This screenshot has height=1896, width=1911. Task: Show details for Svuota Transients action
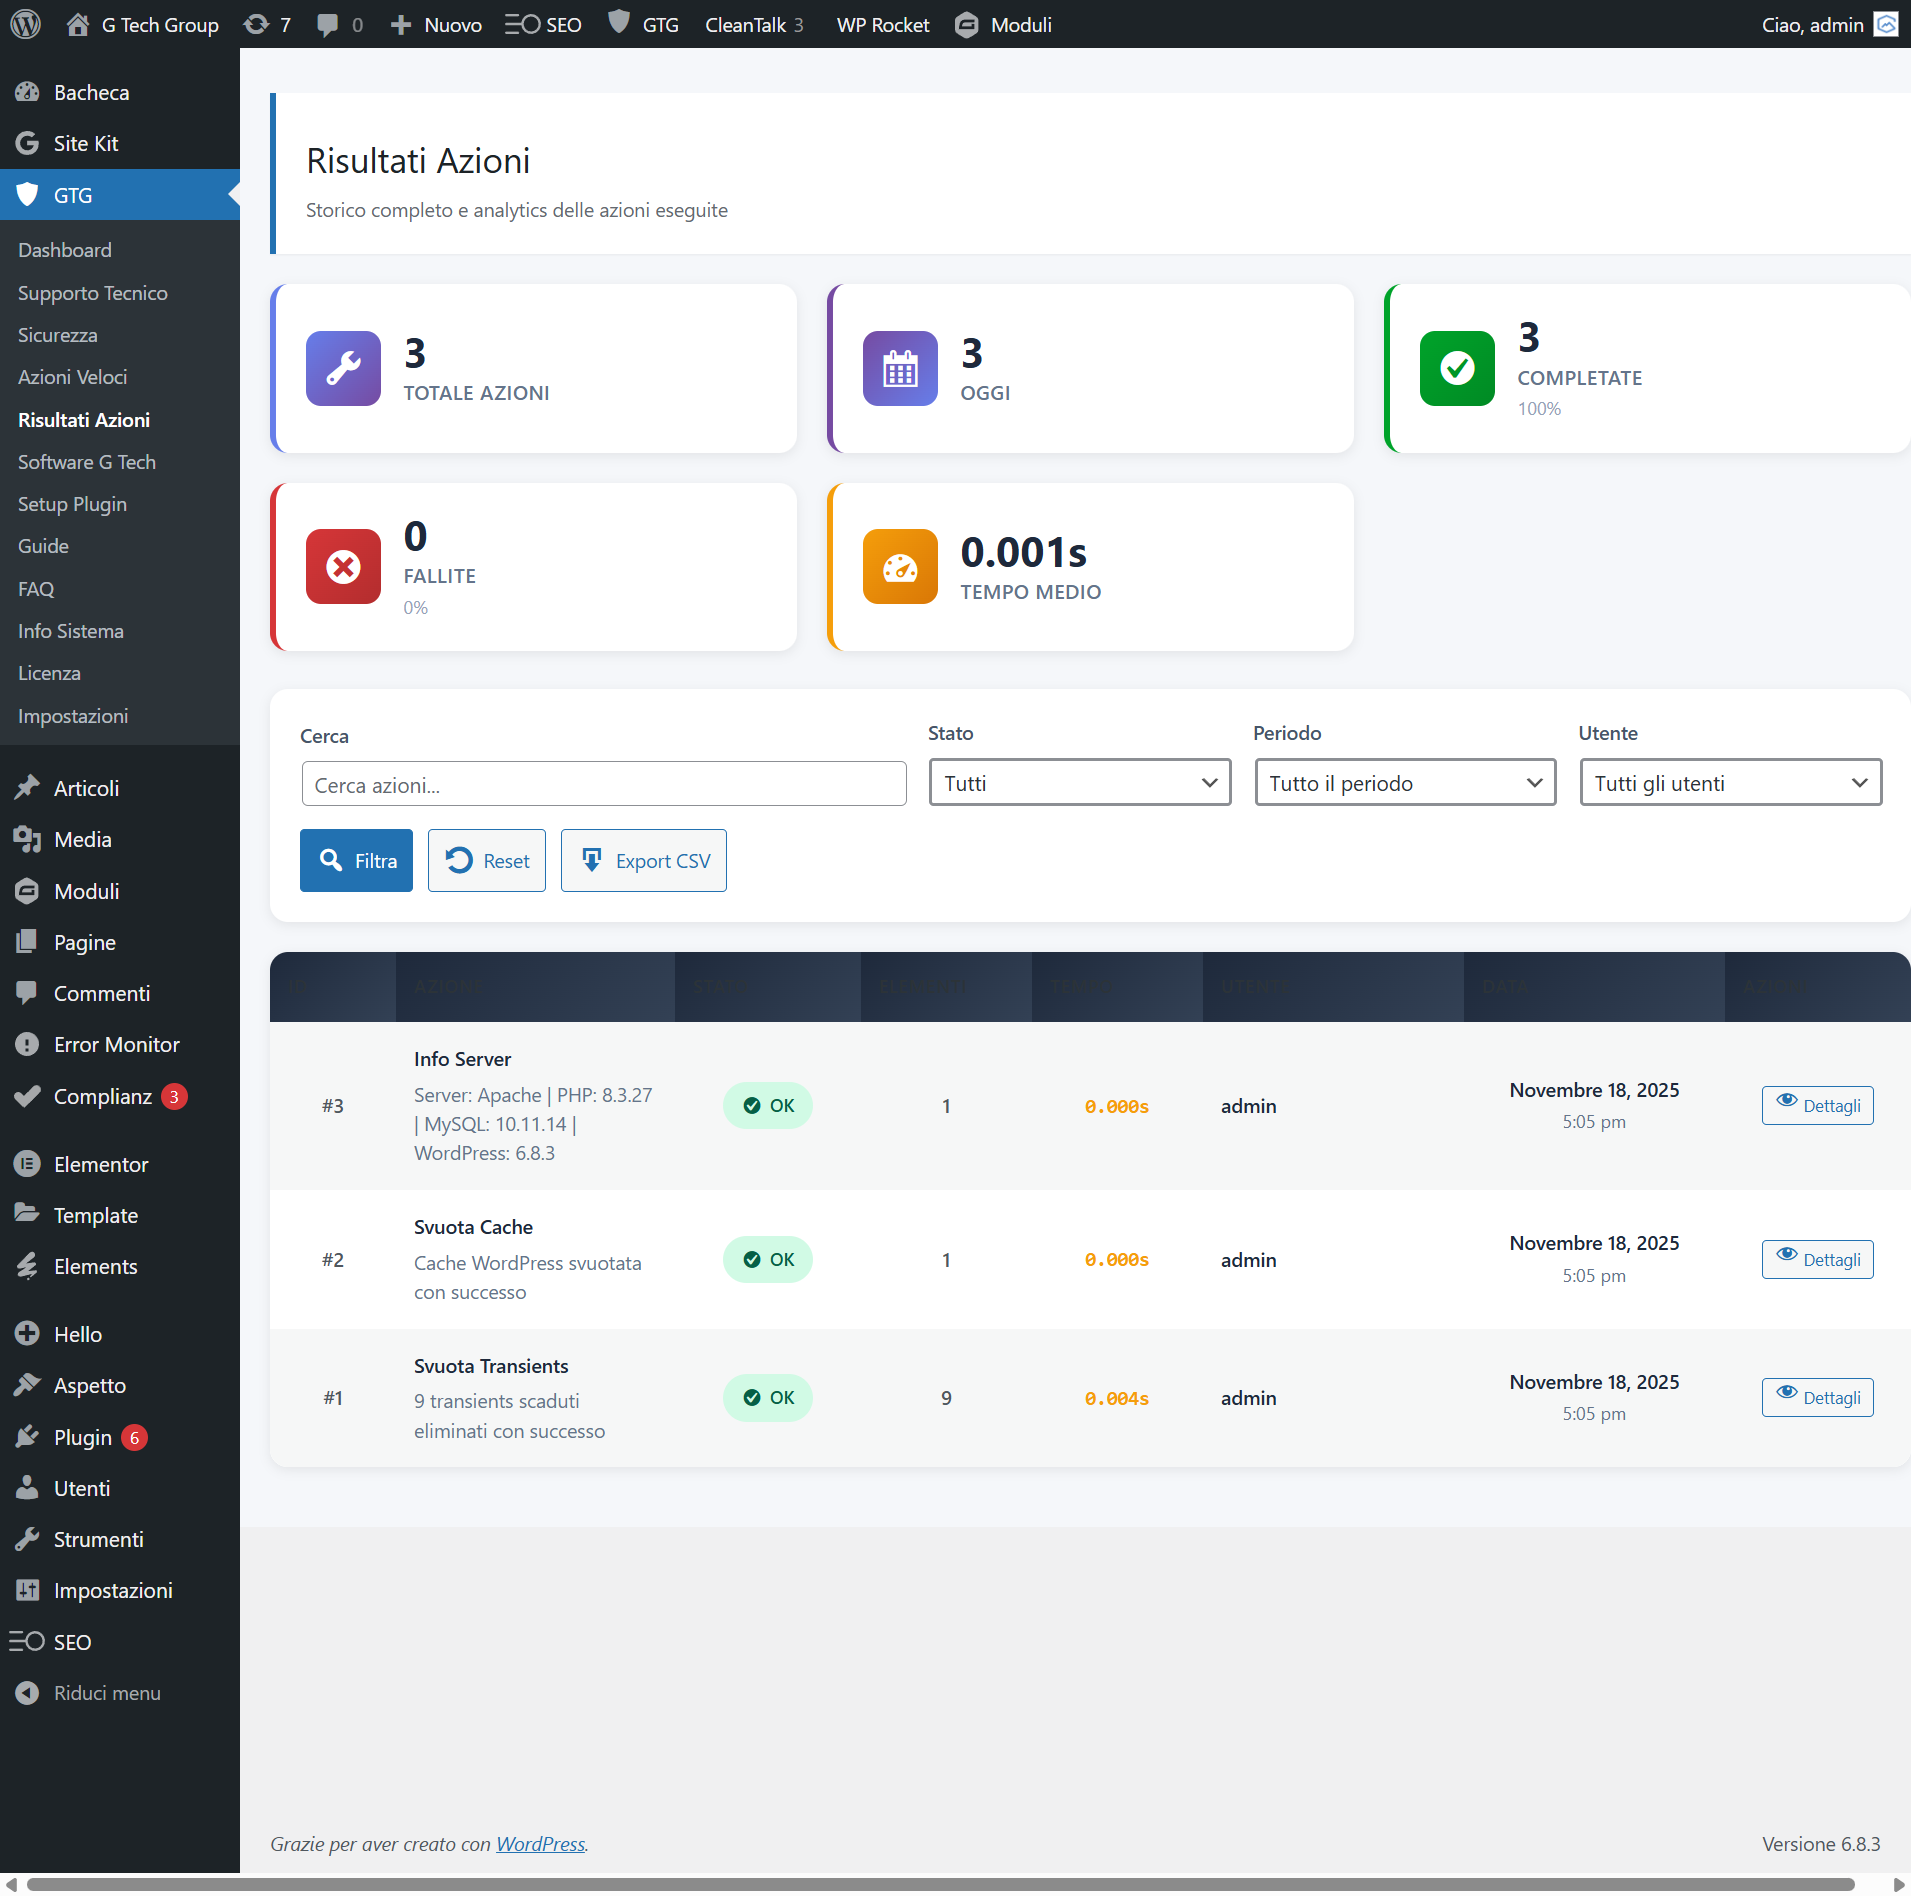click(1817, 1397)
